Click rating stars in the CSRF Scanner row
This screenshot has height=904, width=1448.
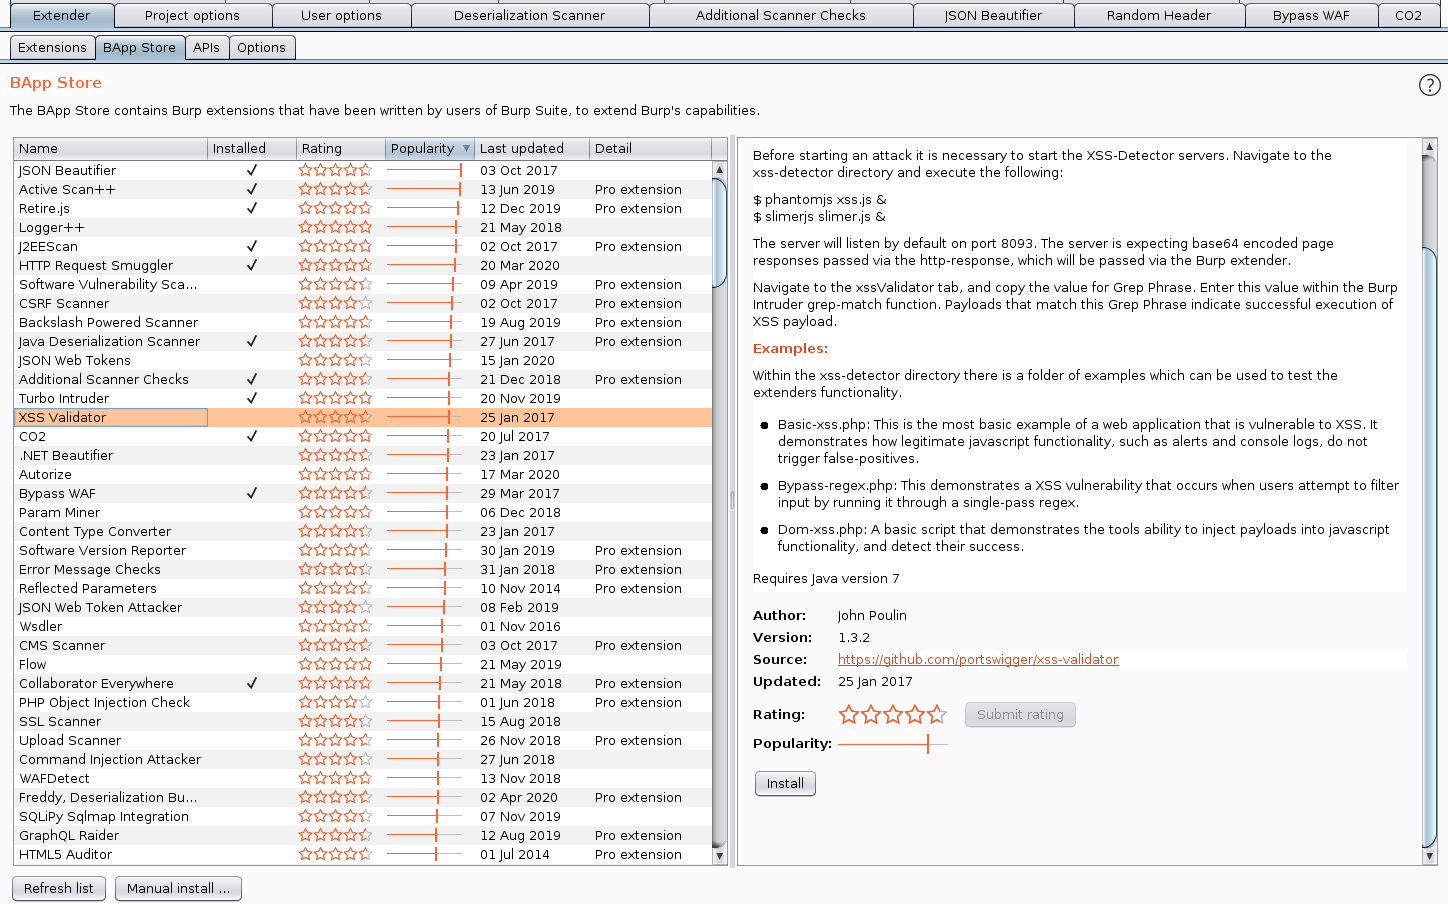335,303
